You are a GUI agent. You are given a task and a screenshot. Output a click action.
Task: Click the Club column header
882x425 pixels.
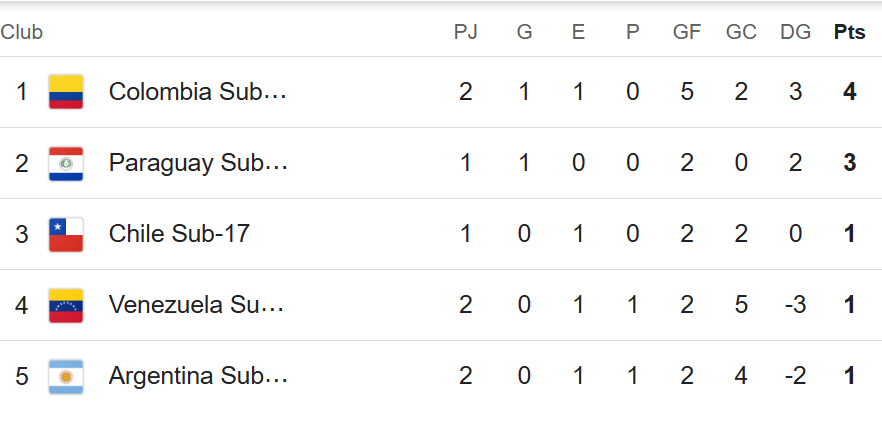point(21,32)
